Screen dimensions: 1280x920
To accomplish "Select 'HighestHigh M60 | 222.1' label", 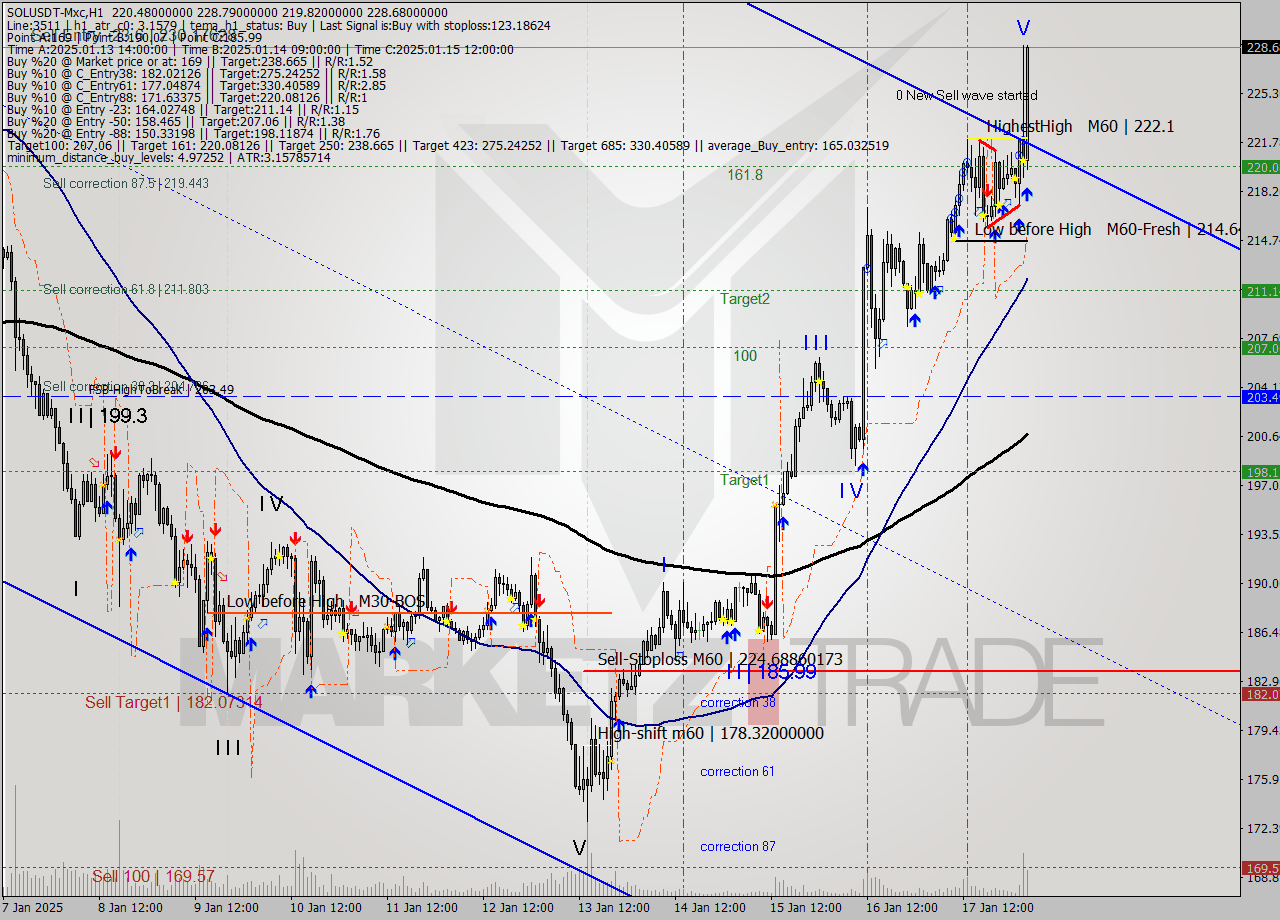I will (1080, 126).
